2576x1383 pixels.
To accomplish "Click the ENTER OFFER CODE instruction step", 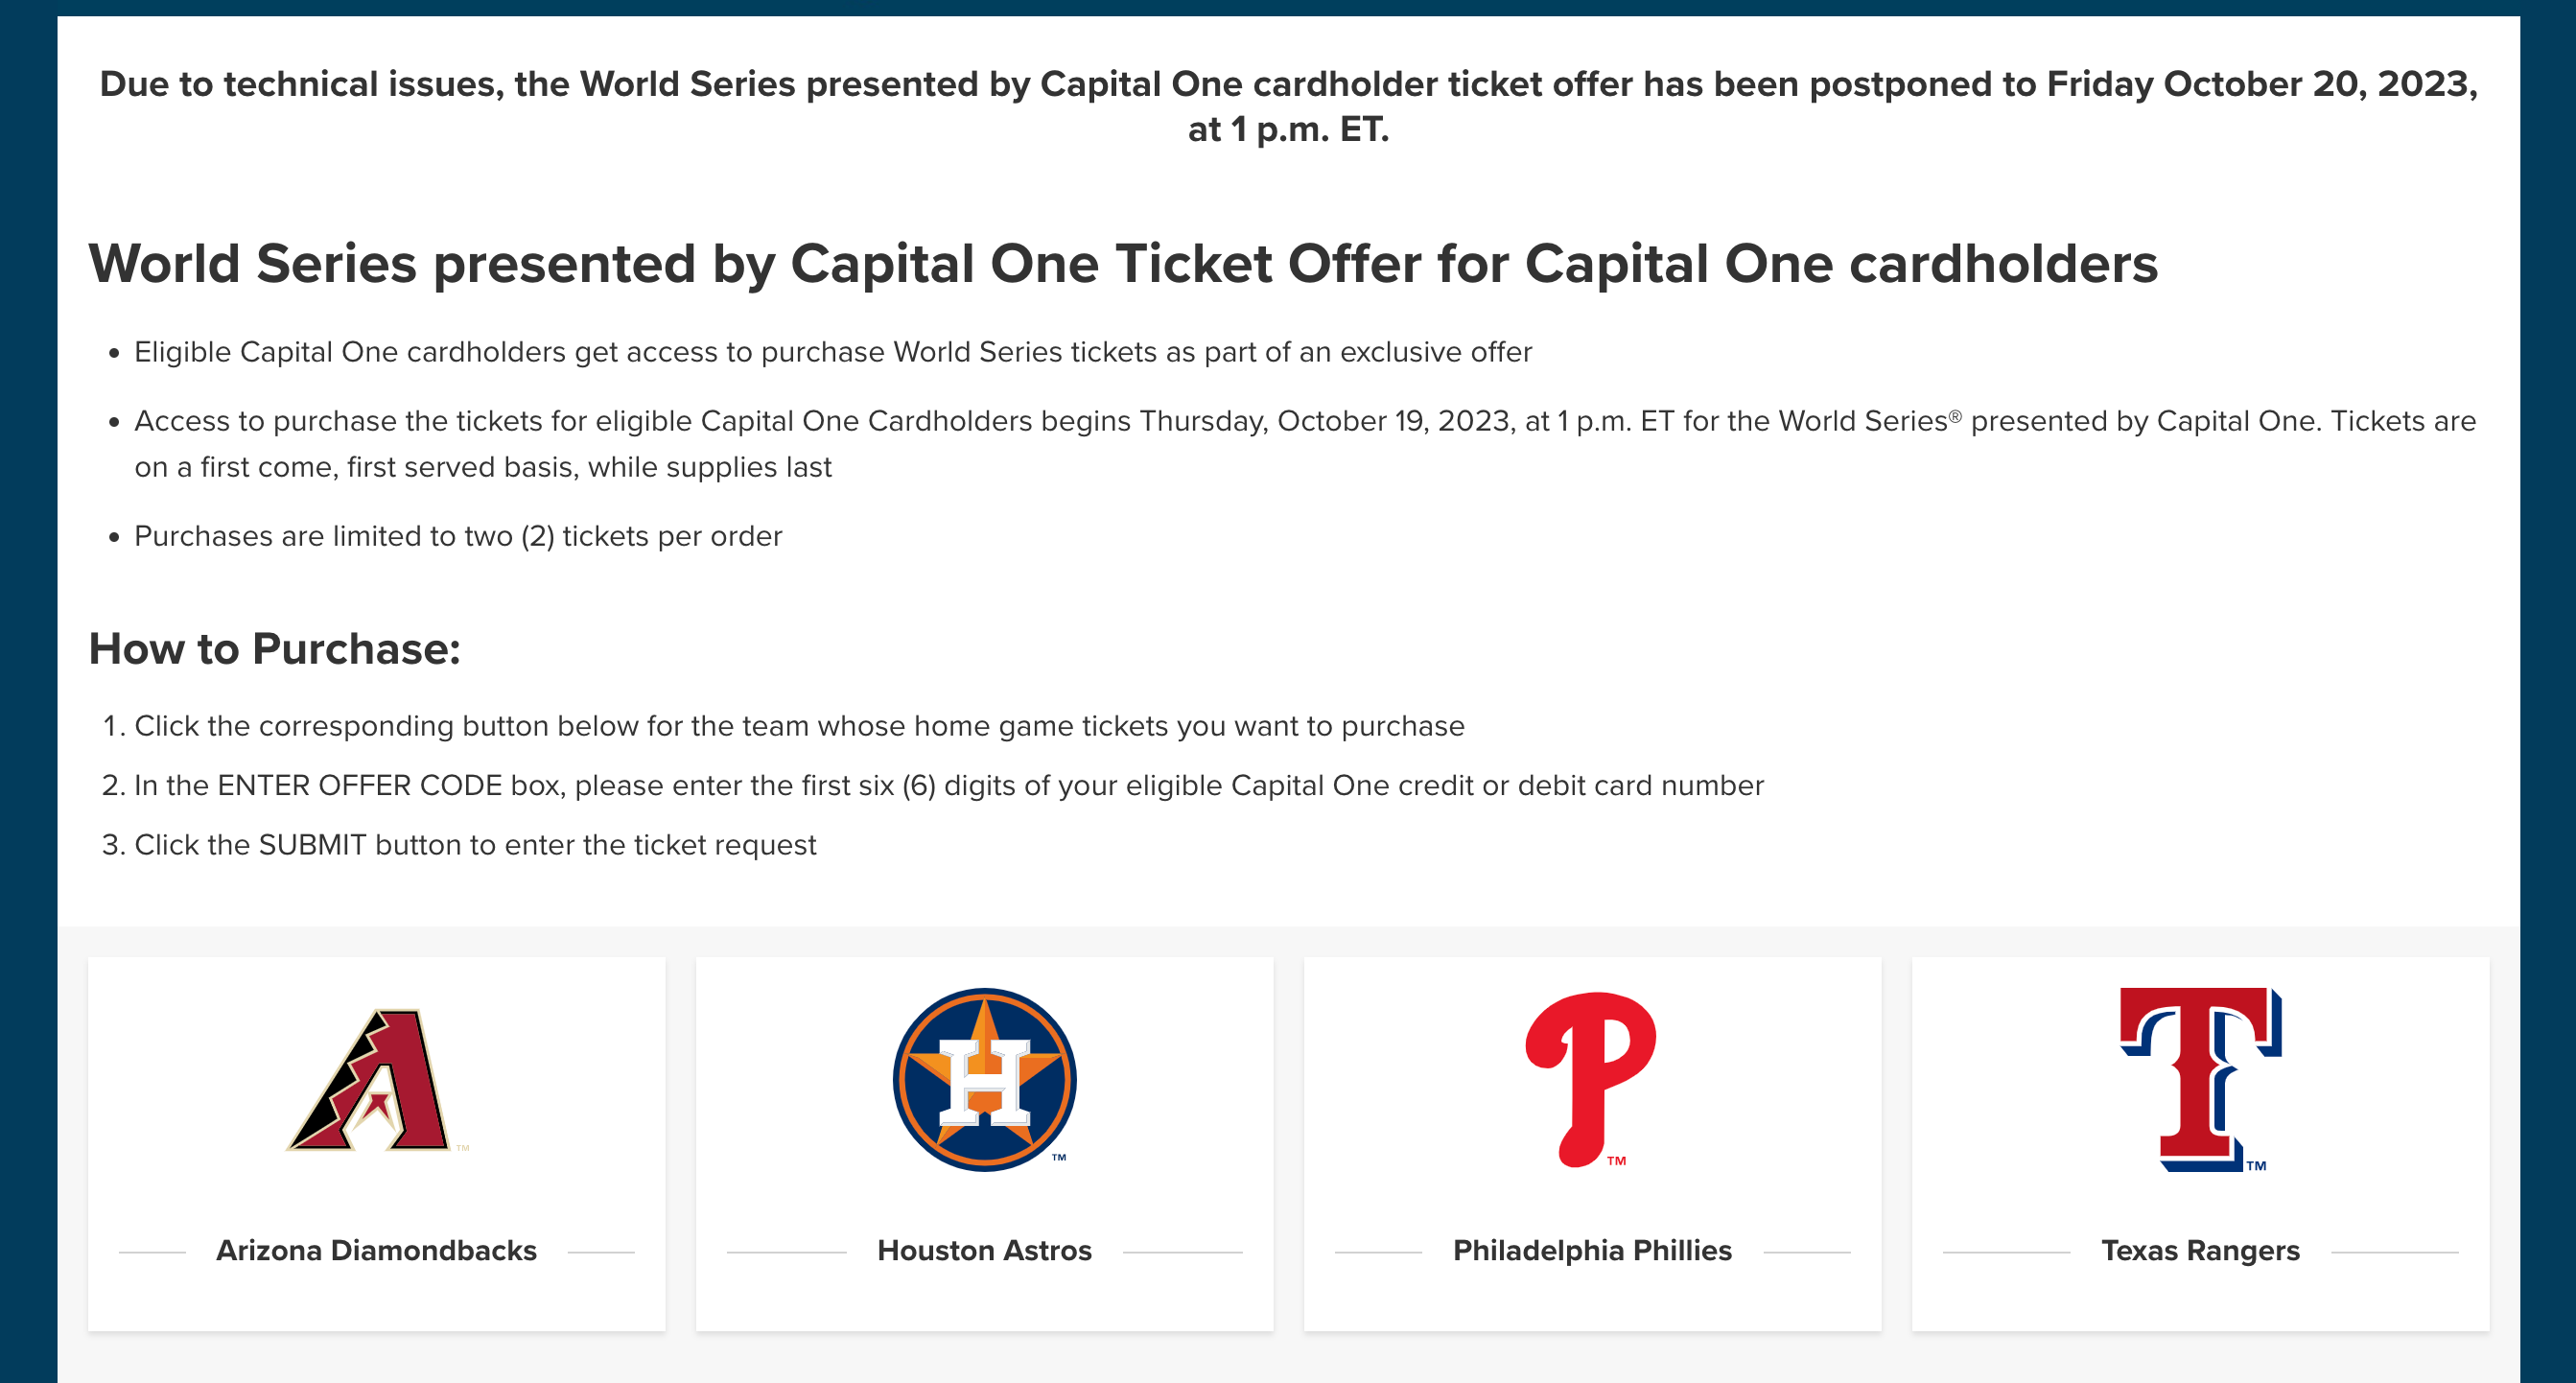I will click(948, 785).
